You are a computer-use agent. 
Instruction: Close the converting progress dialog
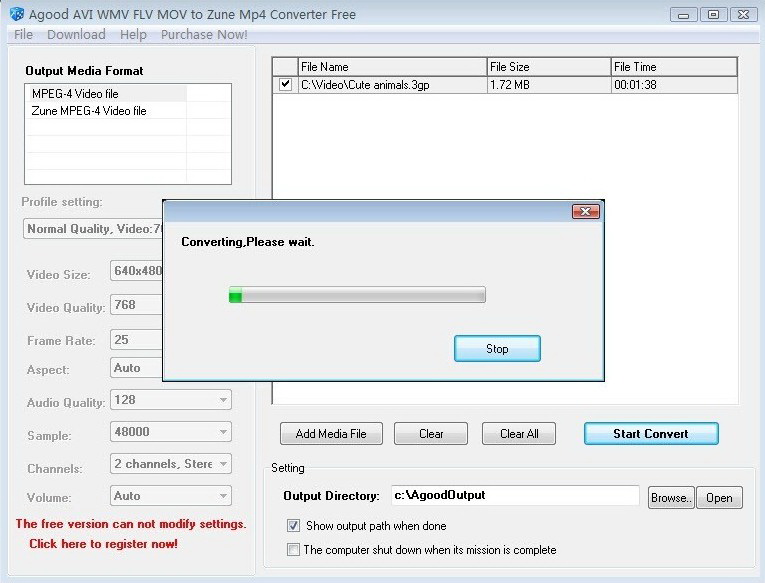pos(585,211)
